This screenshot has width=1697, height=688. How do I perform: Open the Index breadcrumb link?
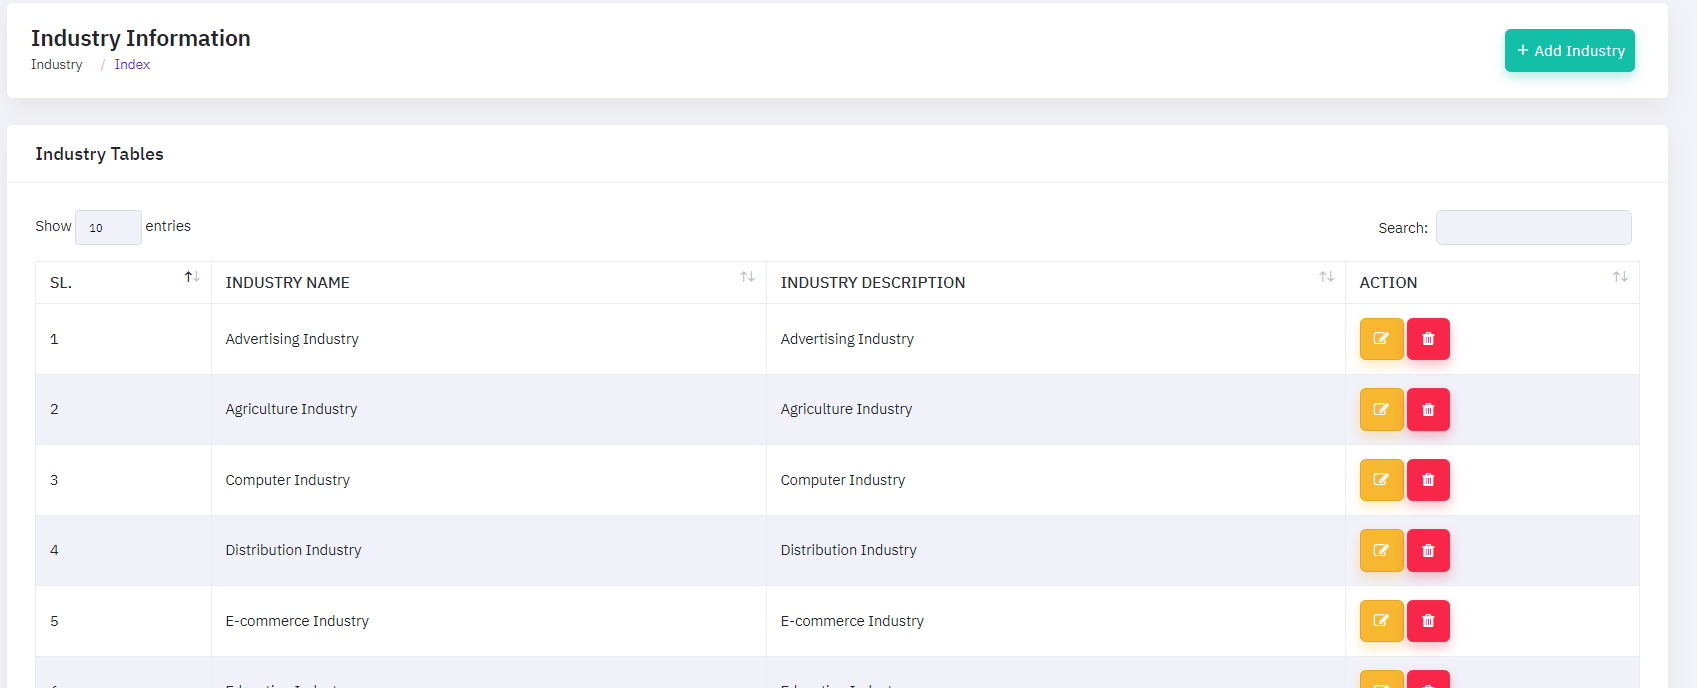tap(132, 65)
